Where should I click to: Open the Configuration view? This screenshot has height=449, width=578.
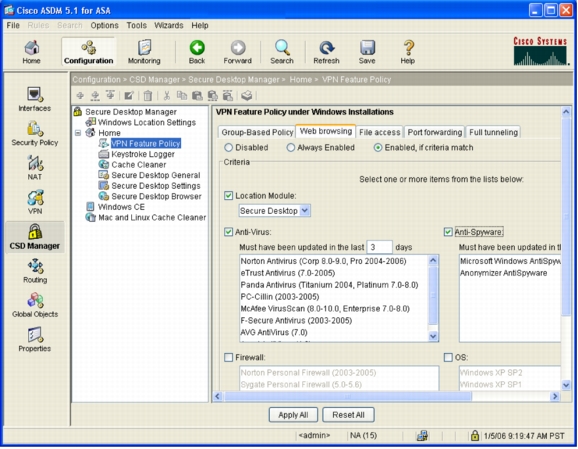coord(88,52)
